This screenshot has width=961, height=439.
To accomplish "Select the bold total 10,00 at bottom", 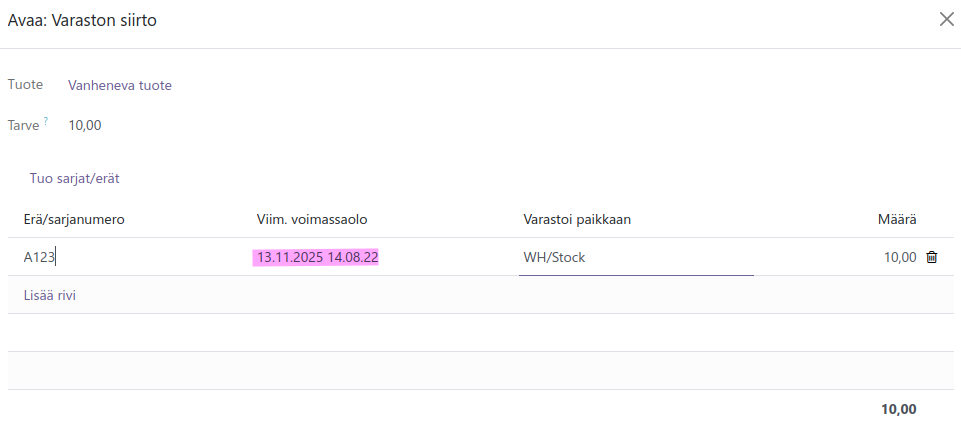I will (x=898, y=409).
